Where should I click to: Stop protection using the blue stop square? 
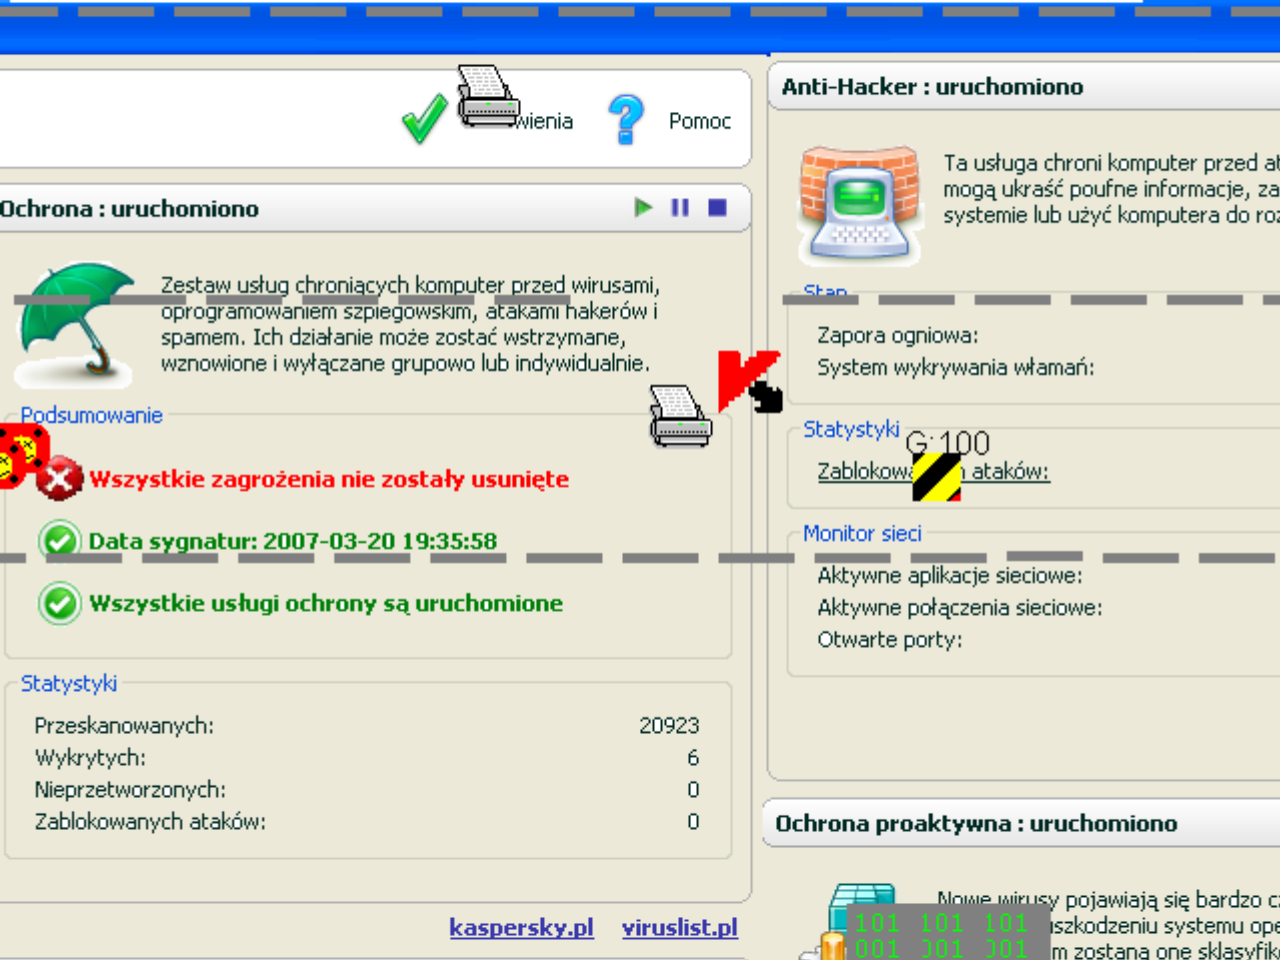tap(717, 207)
